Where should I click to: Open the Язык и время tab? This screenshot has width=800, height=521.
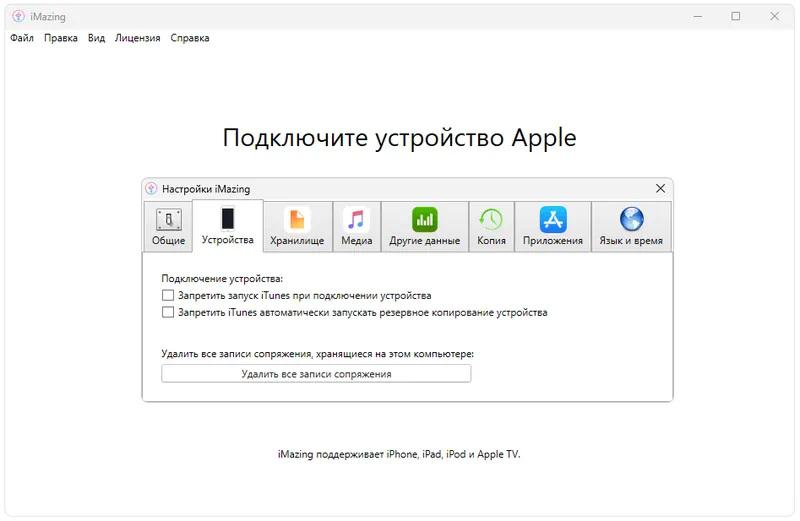point(631,227)
